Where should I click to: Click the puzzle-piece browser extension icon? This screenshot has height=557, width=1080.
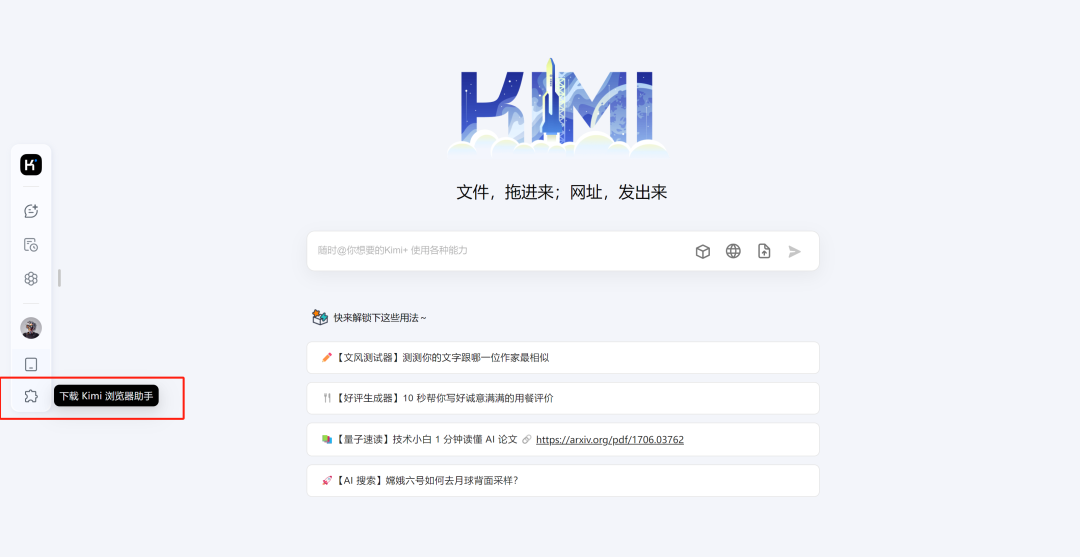pos(31,396)
